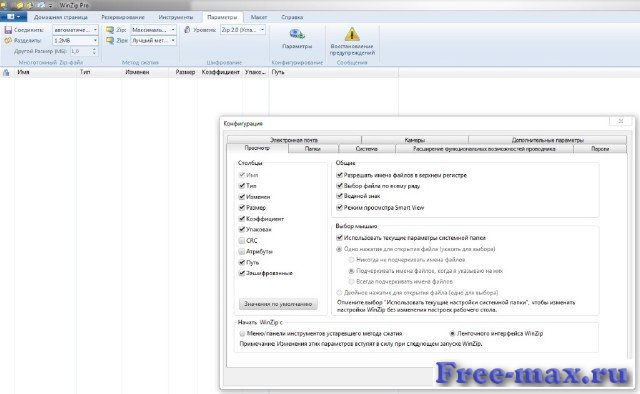Open the Параметры configuration icon
This screenshot has height=394, width=640.
[297, 34]
